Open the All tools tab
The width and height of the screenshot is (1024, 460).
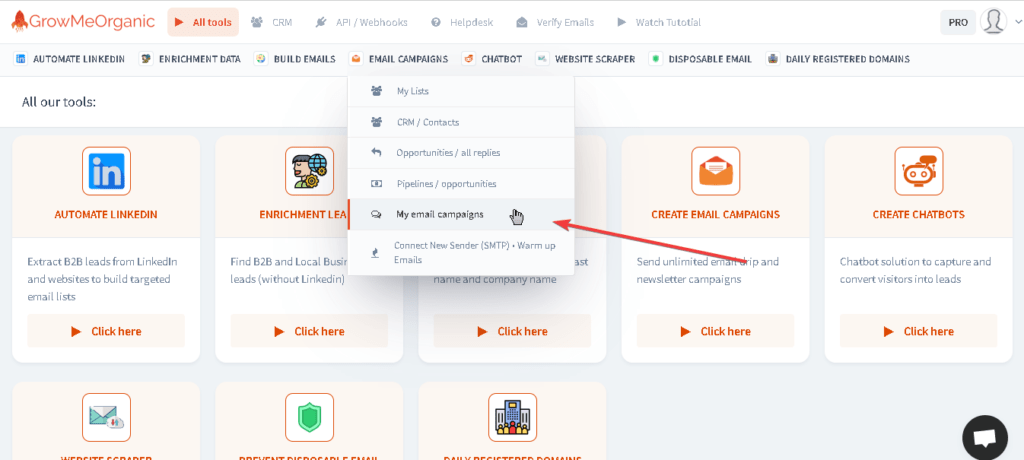(x=203, y=22)
